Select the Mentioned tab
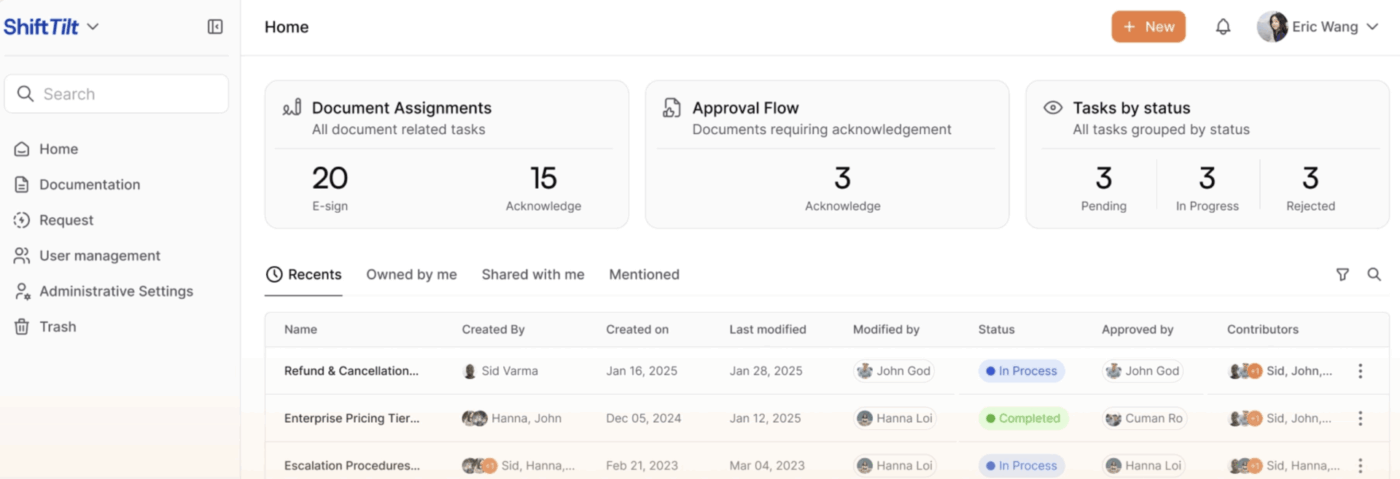The width and height of the screenshot is (1400, 479). point(644,274)
